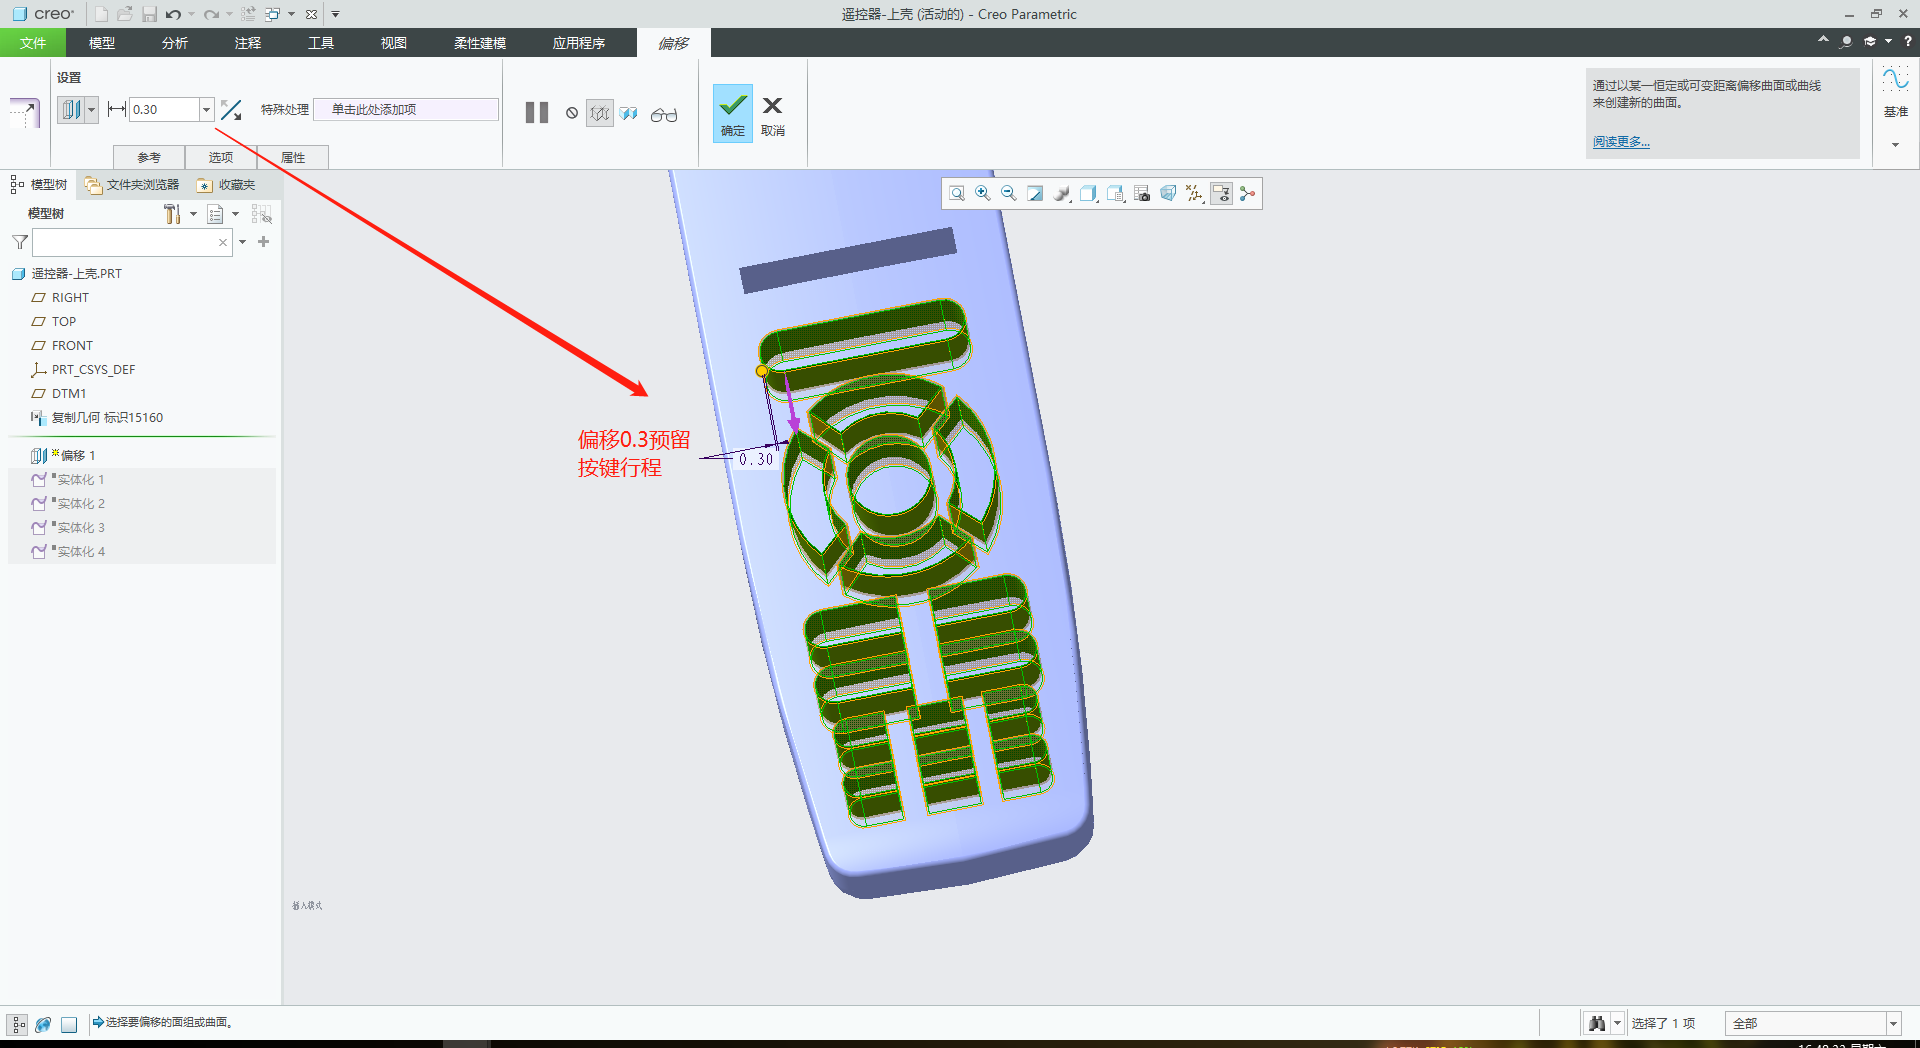This screenshot has height=1048, width=1920.
Task: Open the view manager icon
Action: 1115,194
